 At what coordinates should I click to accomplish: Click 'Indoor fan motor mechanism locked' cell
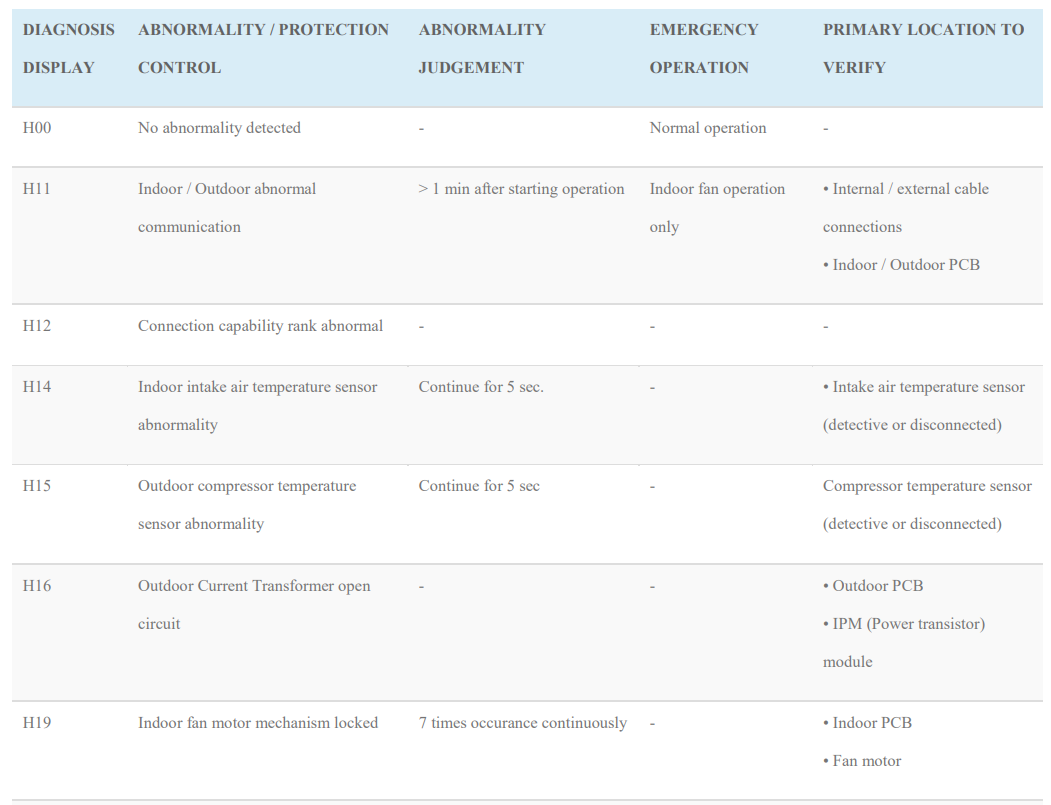258,723
